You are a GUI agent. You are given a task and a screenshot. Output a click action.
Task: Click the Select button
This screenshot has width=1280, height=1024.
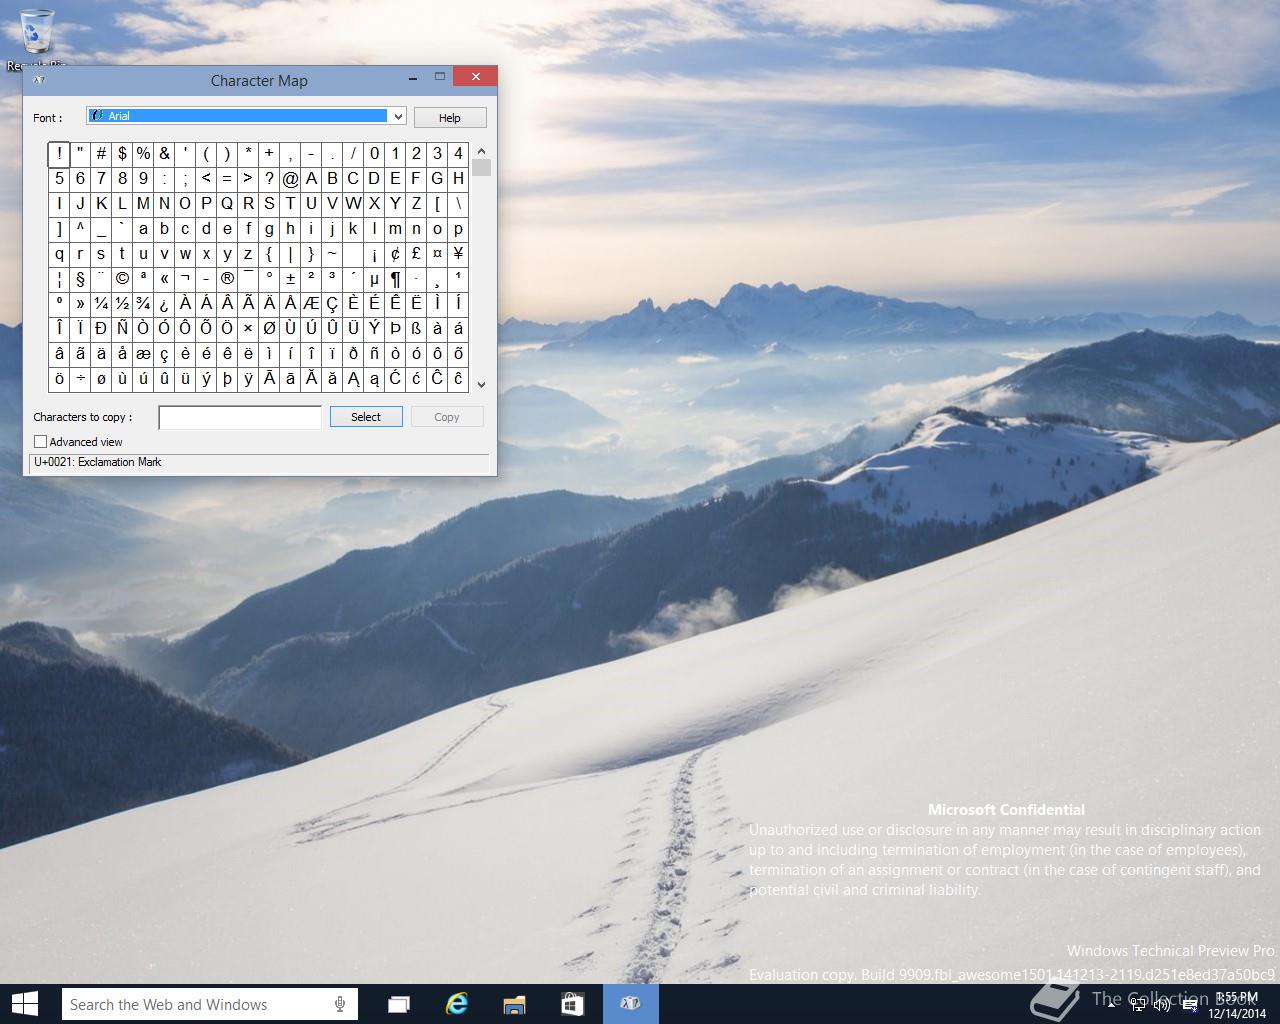tap(366, 417)
